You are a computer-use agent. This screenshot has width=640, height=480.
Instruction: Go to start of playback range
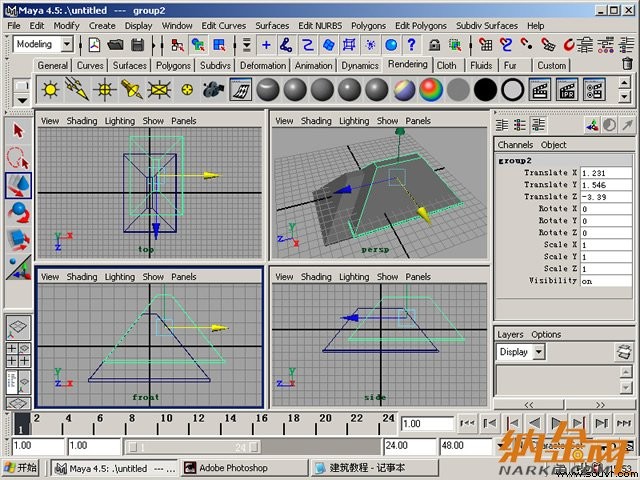point(467,423)
